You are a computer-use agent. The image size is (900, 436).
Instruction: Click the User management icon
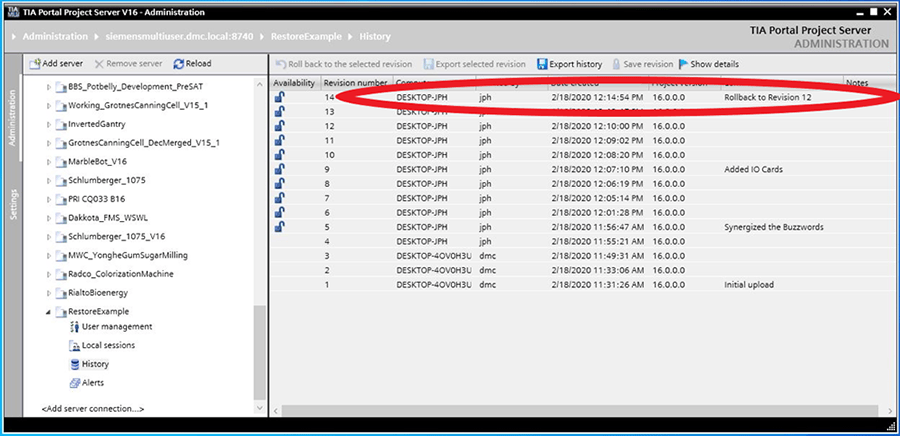click(x=74, y=326)
